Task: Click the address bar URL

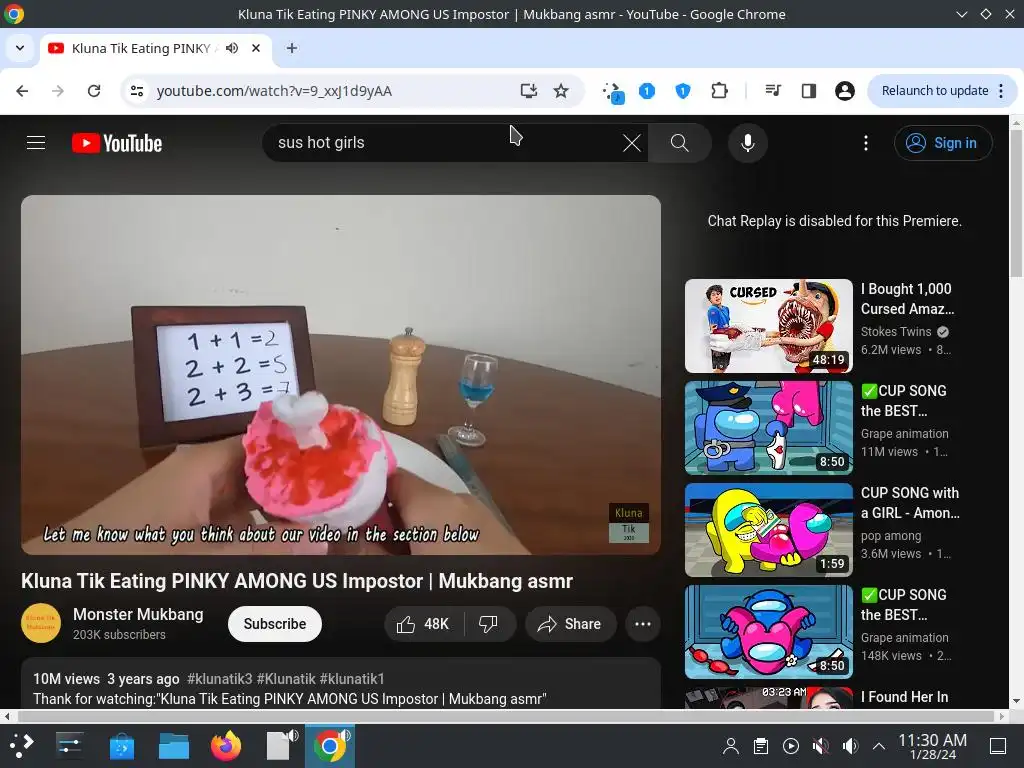Action: pyautogui.click(x=274, y=91)
